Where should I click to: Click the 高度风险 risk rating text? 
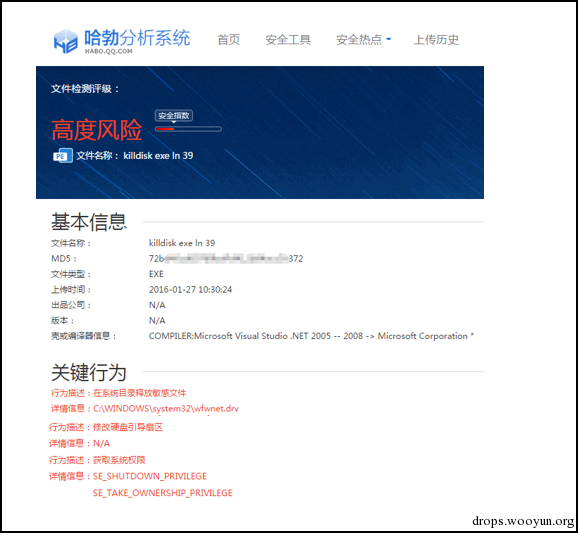(x=97, y=130)
